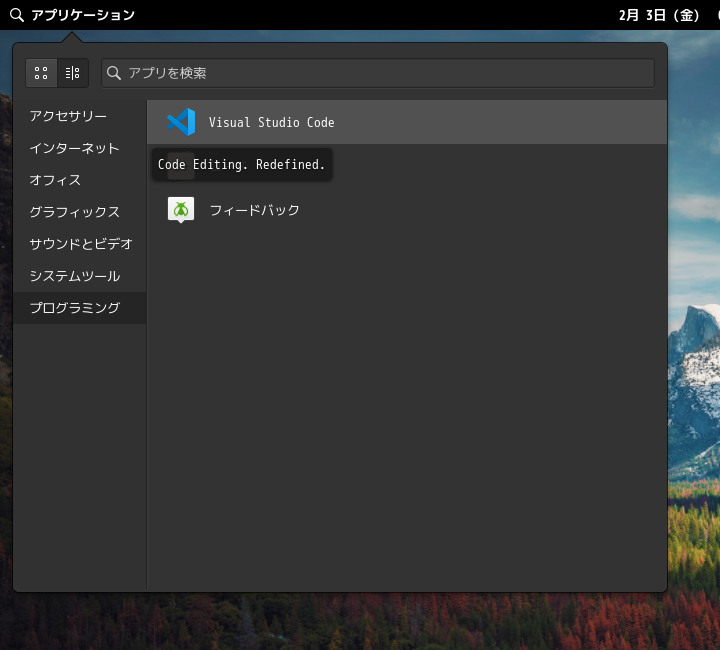Switch to category list view mode

[x=73, y=73]
